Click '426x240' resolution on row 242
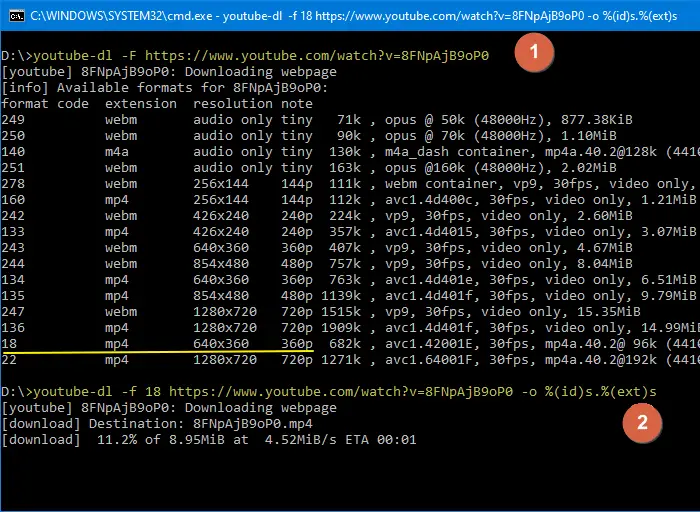Image resolution: width=700 pixels, height=512 pixels. pos(221,216)
